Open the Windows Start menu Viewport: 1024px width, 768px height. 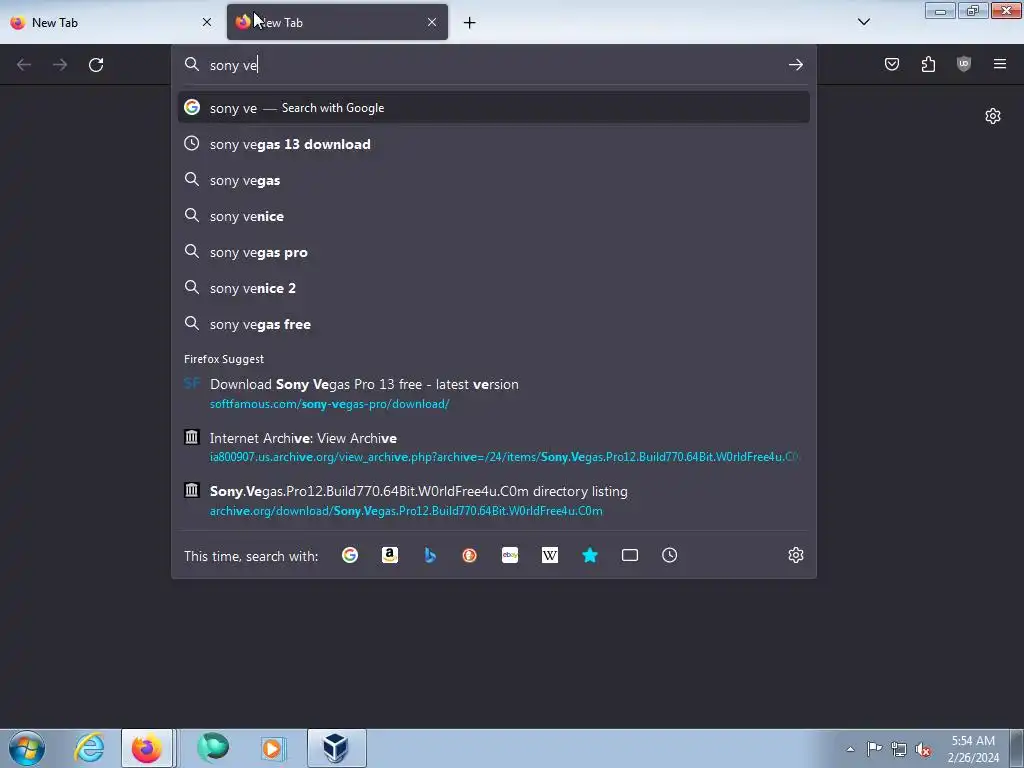point(27,748)
